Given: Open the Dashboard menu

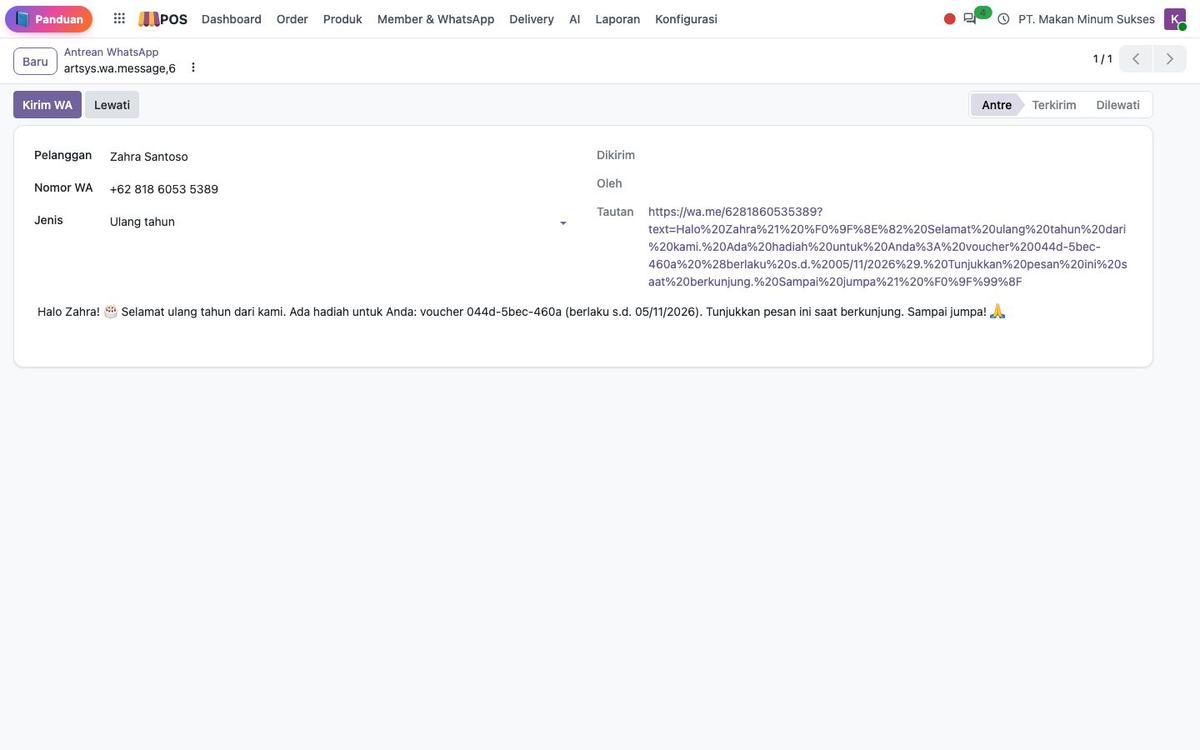Looking at the screenshot, I should 231,19.
